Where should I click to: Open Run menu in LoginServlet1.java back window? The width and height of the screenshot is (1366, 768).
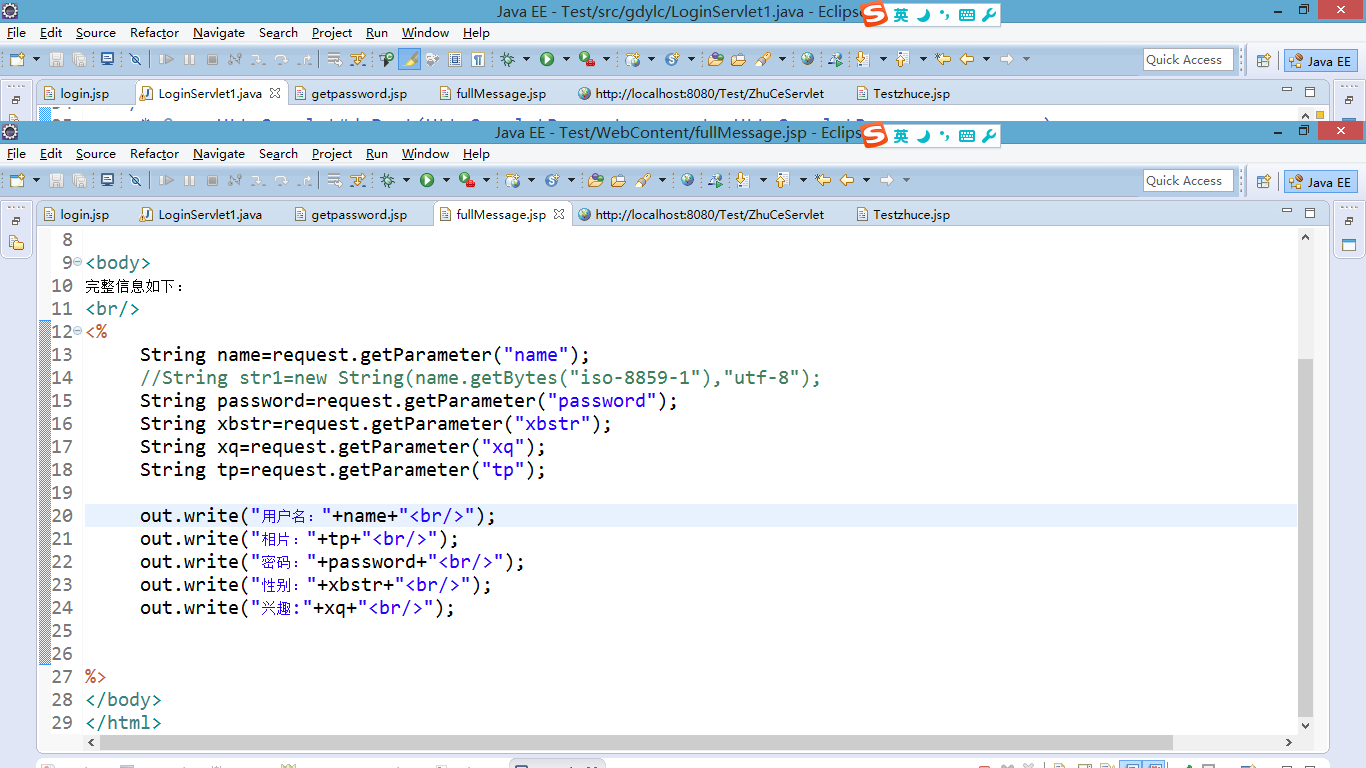click(x=377, y=33)
